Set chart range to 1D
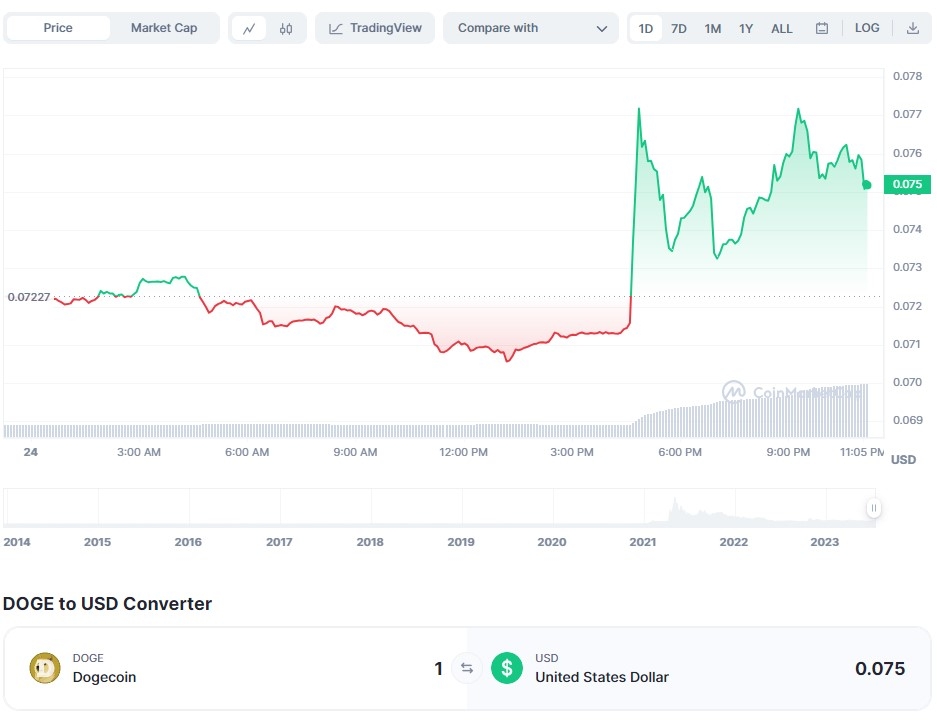The width and height of the screenshot is (937, 722). click(645, 28)
